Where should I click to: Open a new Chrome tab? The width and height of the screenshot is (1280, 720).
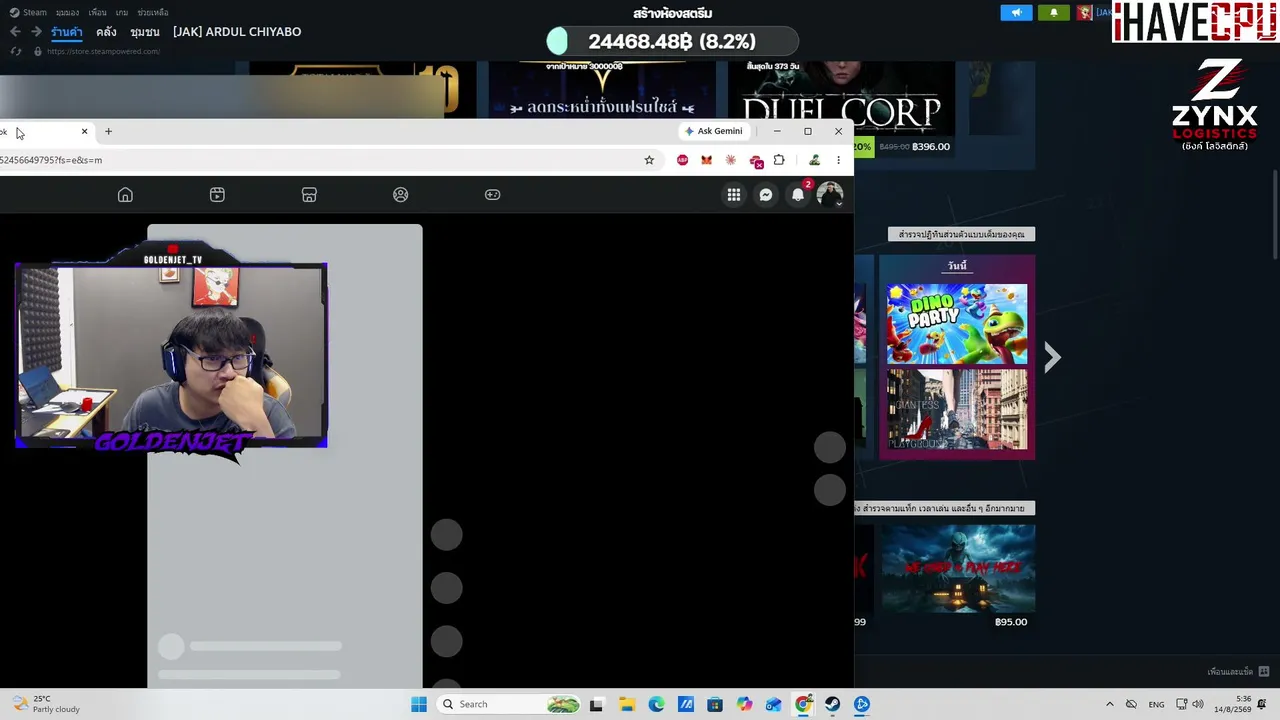(x=108, y=131)
